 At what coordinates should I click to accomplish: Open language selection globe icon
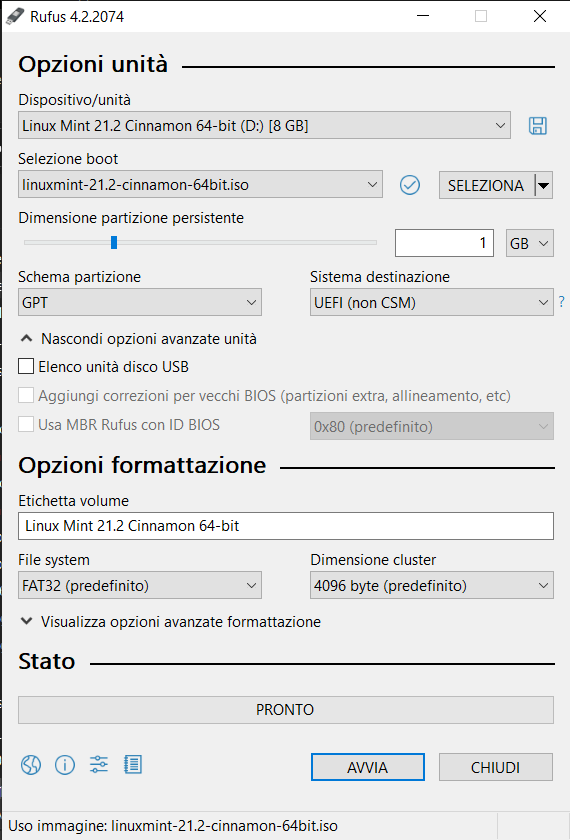click(31, 764)
